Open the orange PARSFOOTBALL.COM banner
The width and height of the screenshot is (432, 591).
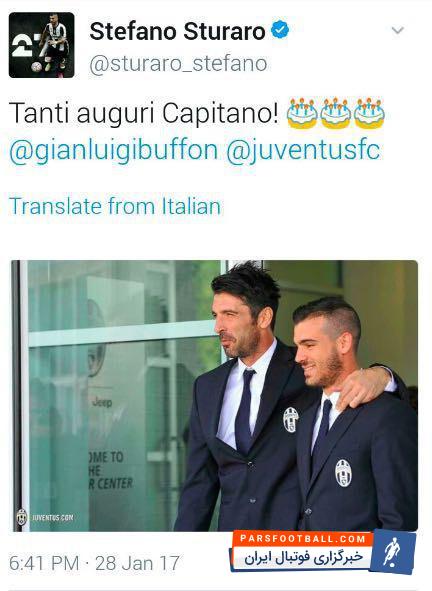[303, 539]
